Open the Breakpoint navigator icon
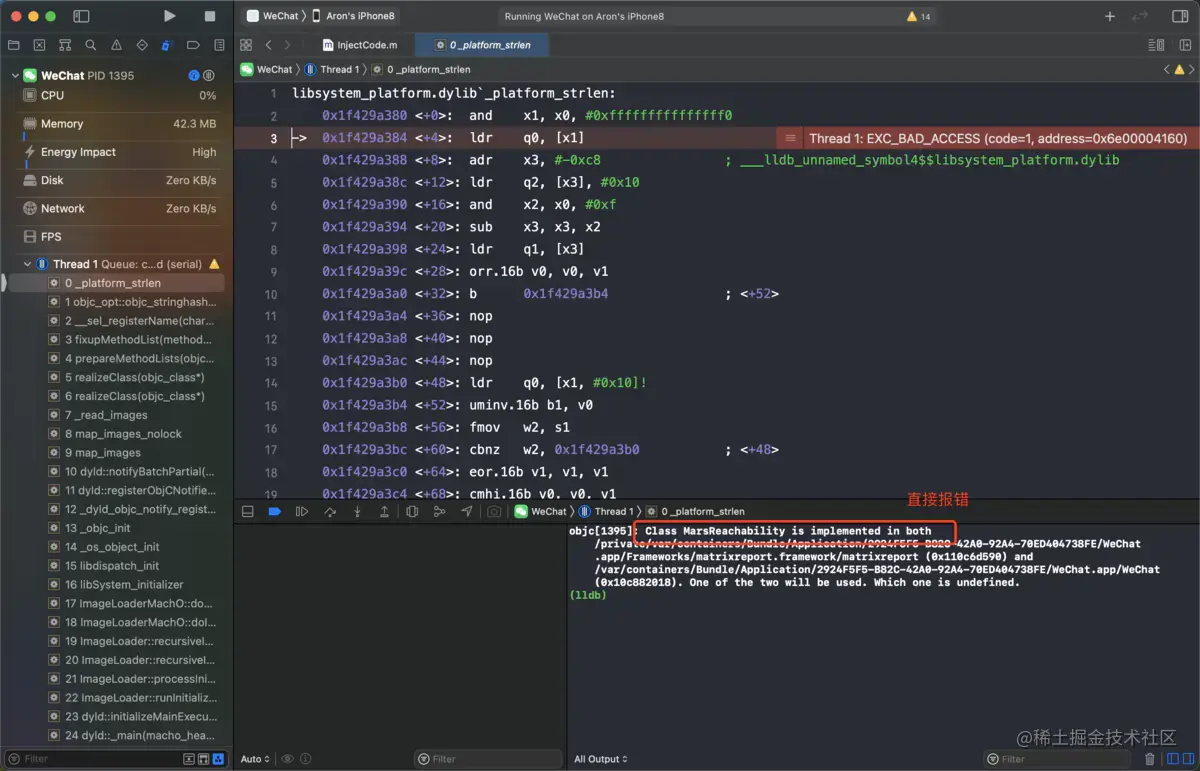The width and height of the screenshot is (1200, 771). coord(193,45)
